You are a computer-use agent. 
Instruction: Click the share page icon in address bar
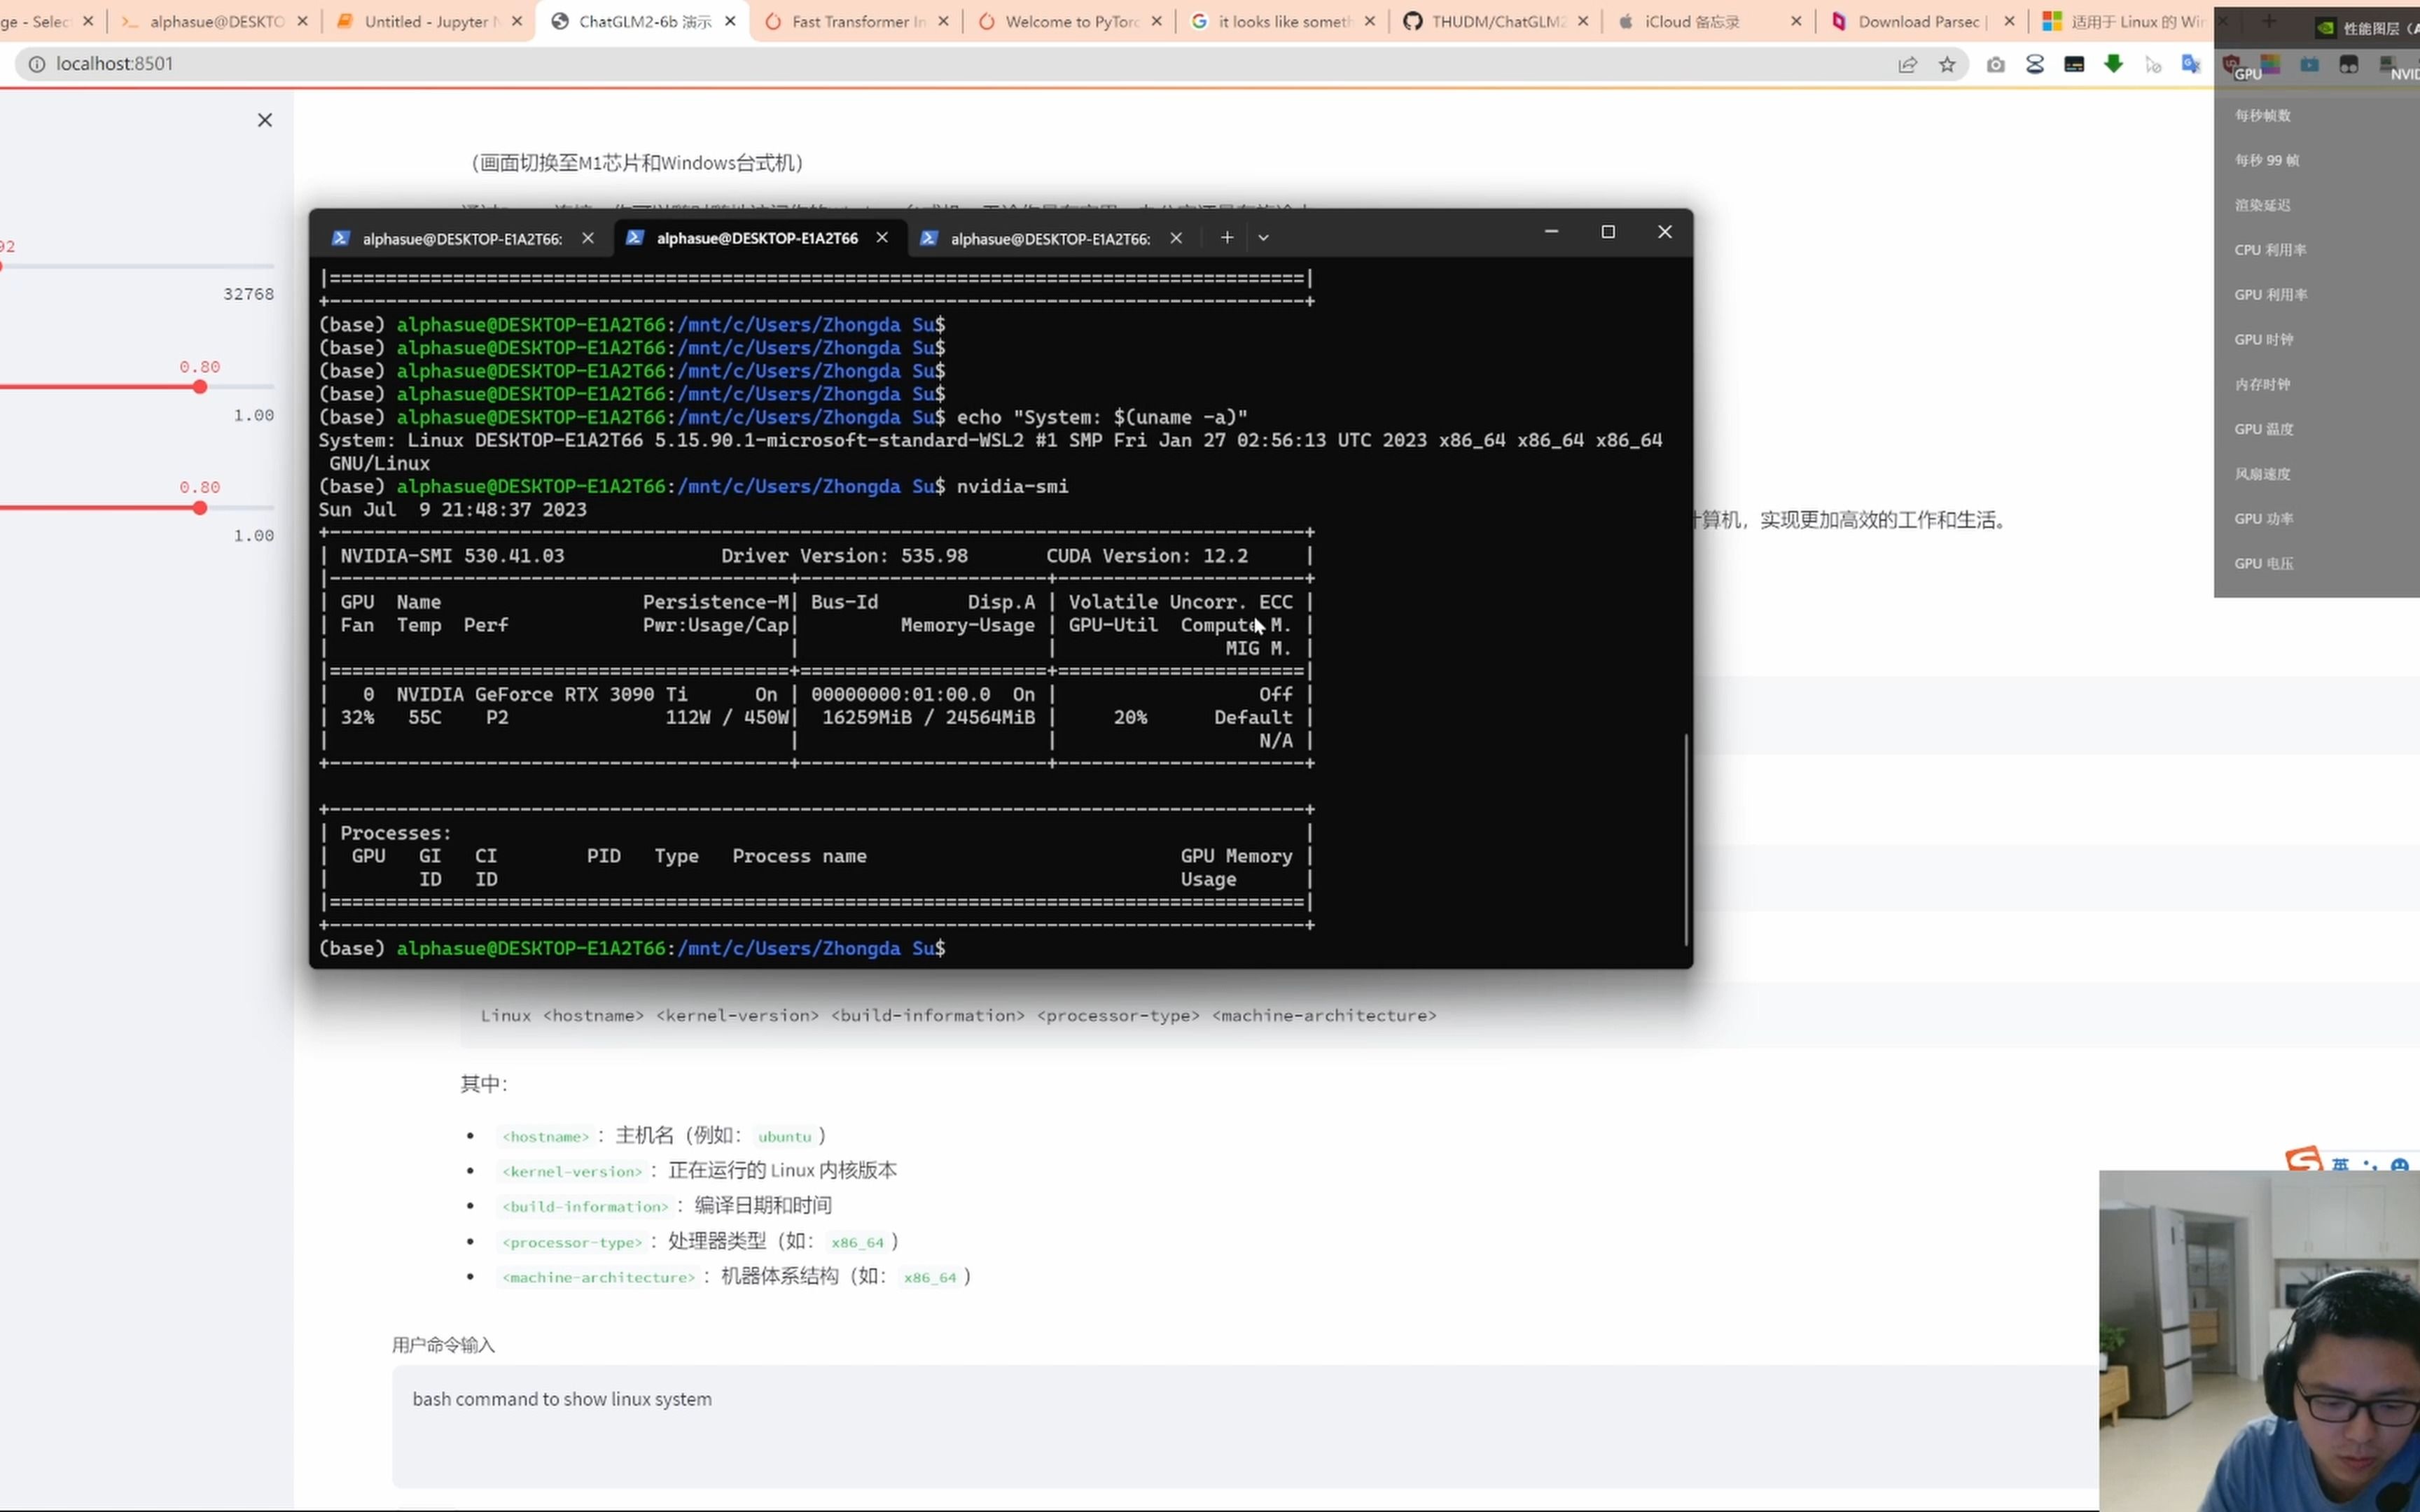(x=1907, y=64)
